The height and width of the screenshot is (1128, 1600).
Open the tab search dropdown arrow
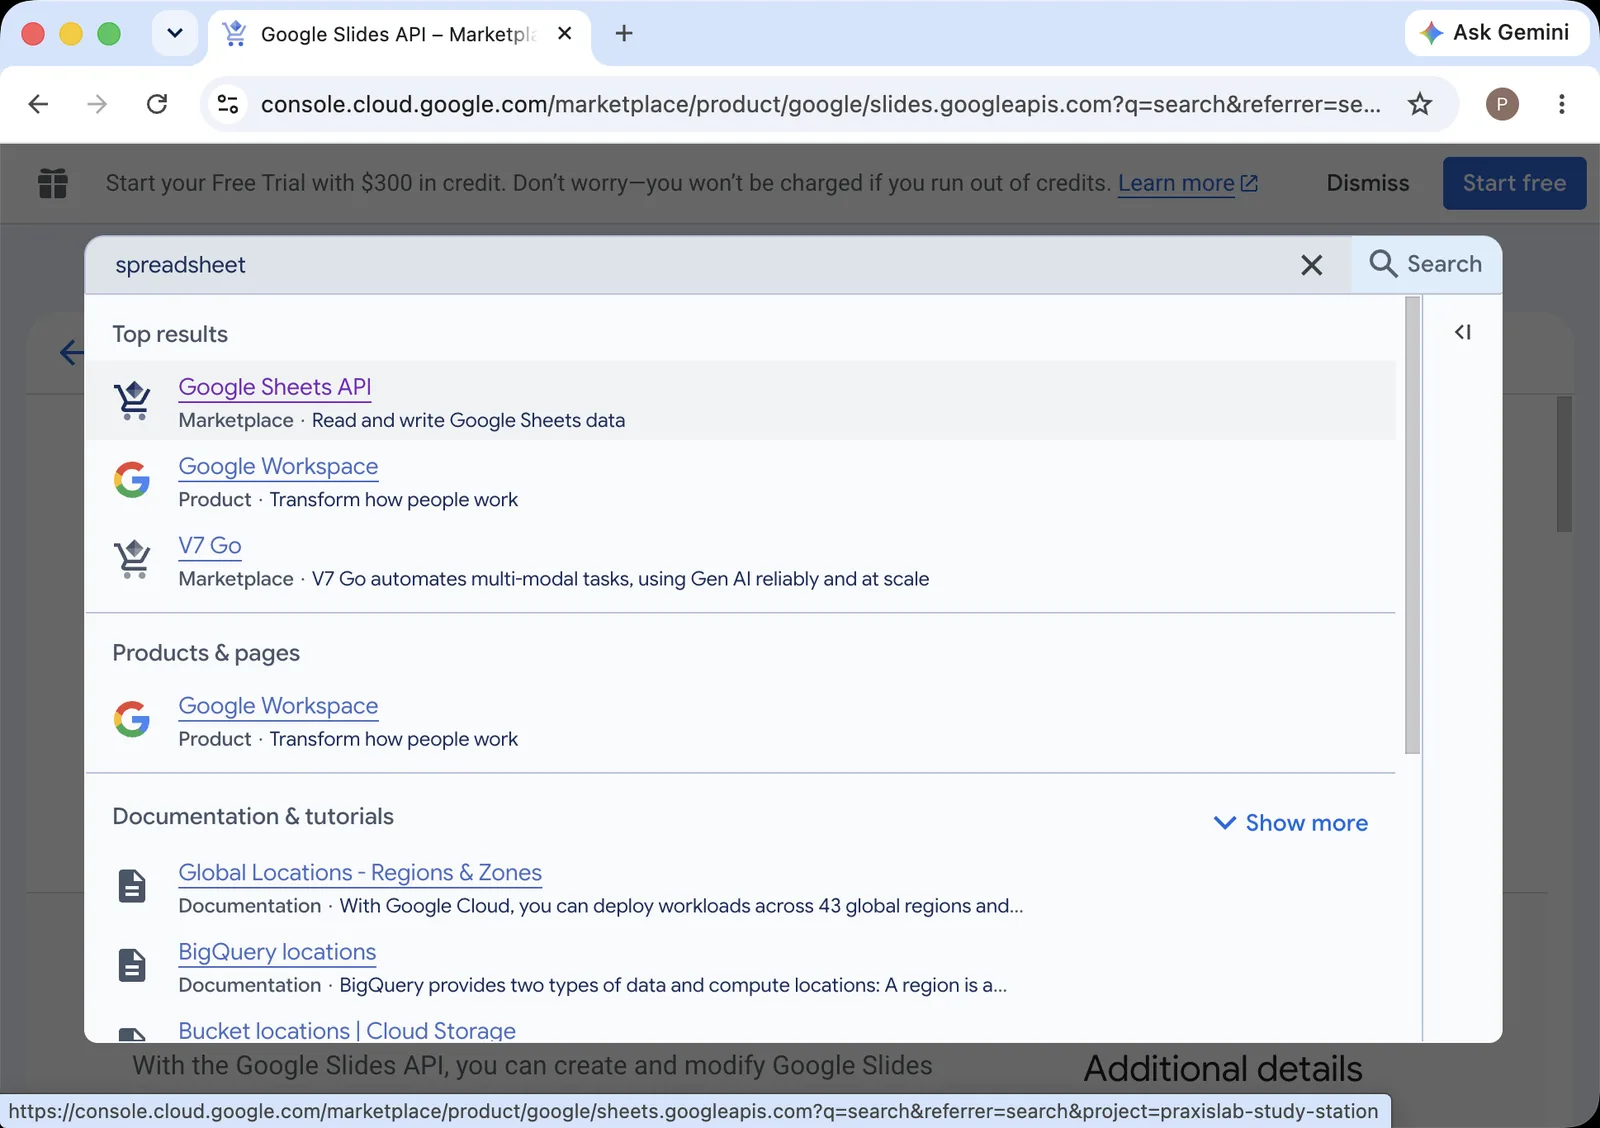tap(175, 34)
